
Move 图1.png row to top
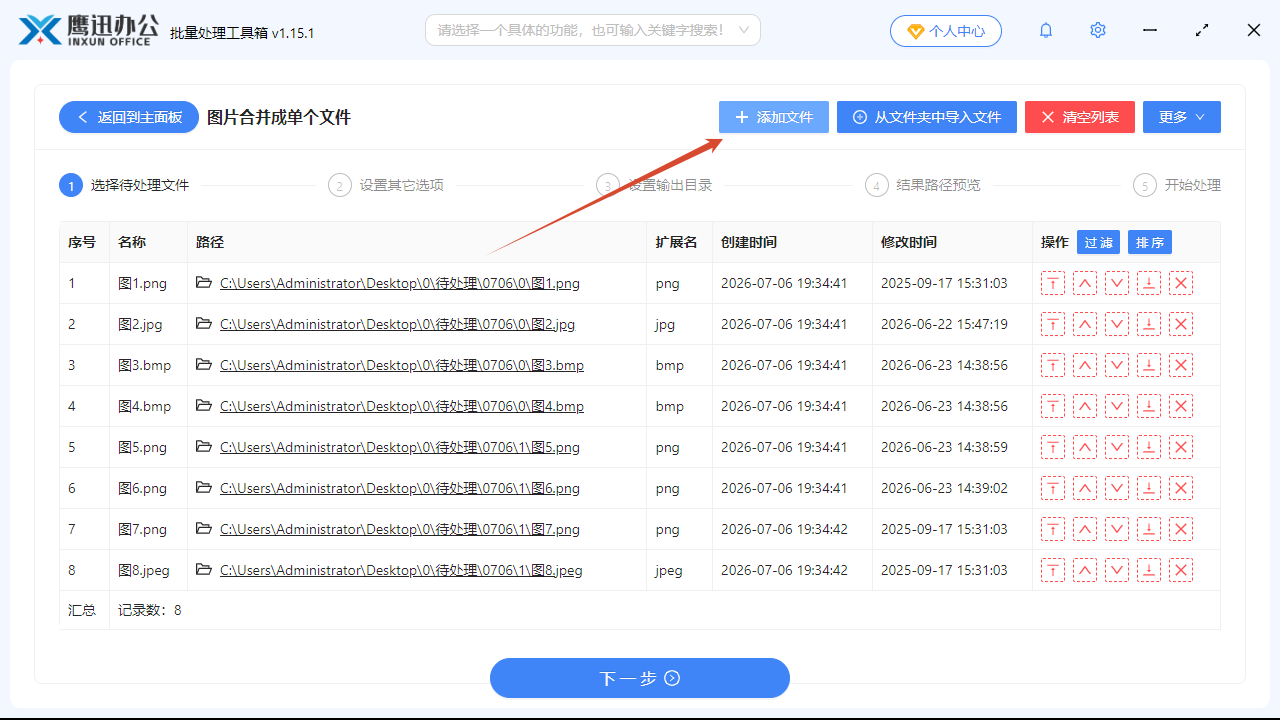1053,283
